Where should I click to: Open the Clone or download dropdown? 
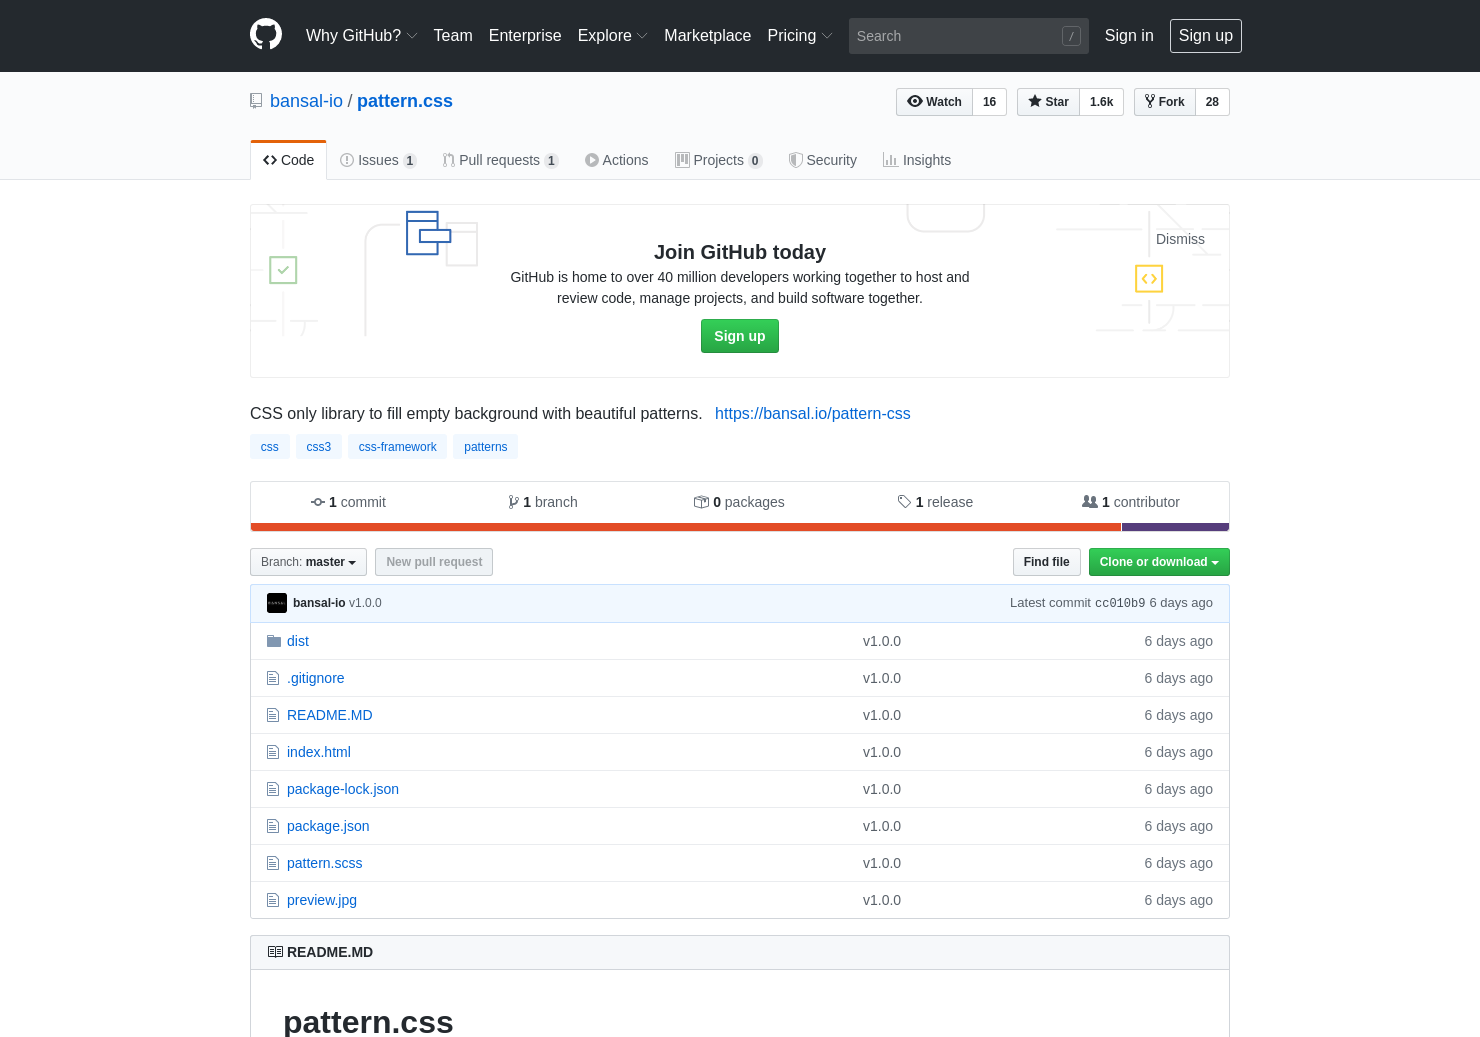1159,562
